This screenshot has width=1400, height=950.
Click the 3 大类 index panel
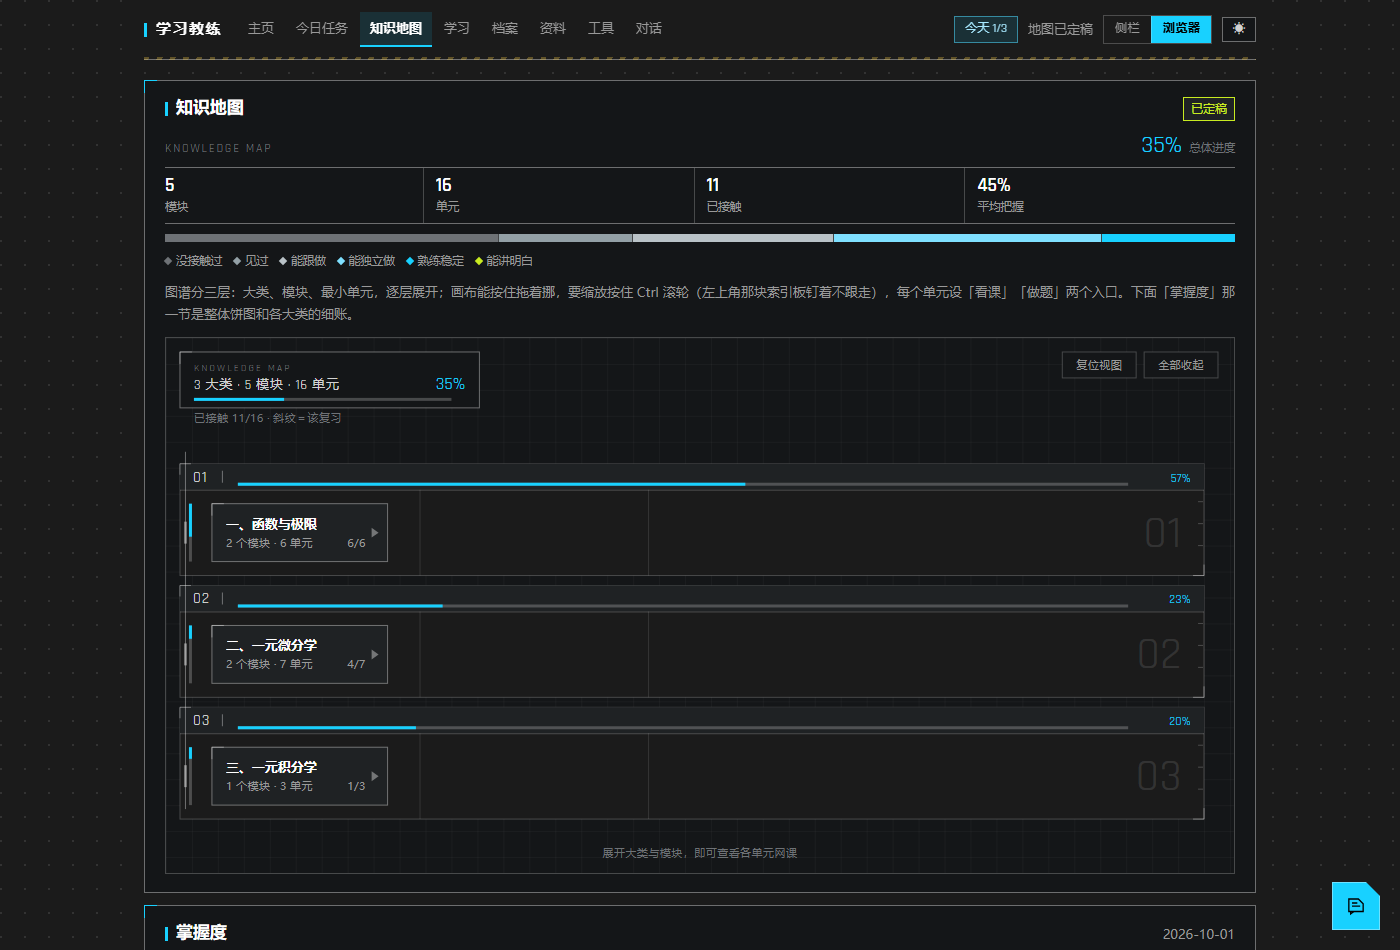coord(329,380)
